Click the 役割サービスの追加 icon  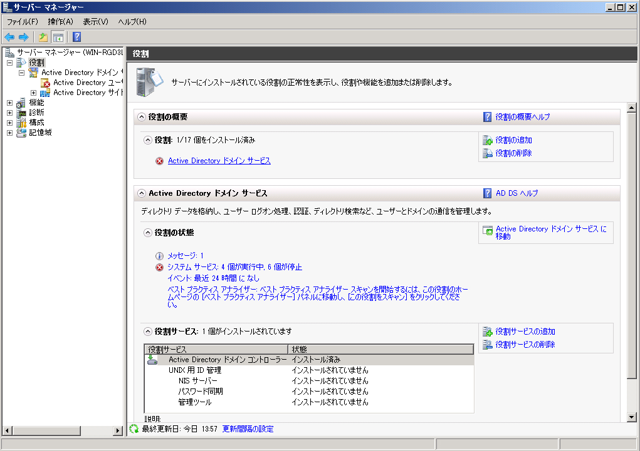(487, 331)
